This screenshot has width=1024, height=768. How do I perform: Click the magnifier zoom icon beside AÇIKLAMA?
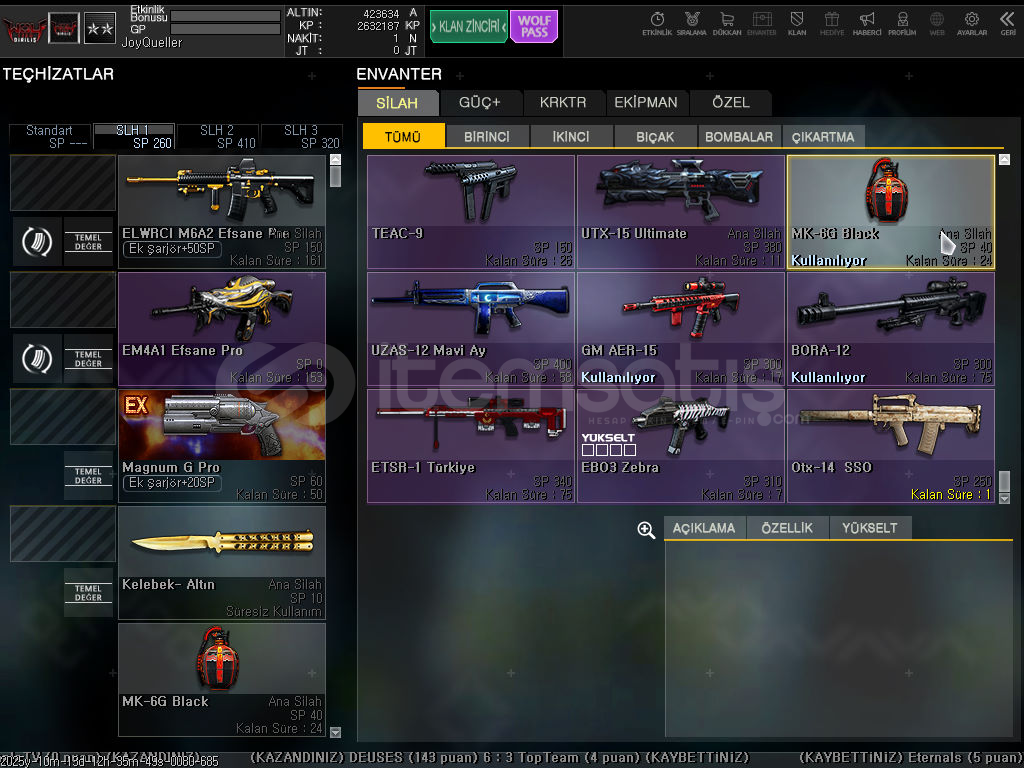coord(646,530)
